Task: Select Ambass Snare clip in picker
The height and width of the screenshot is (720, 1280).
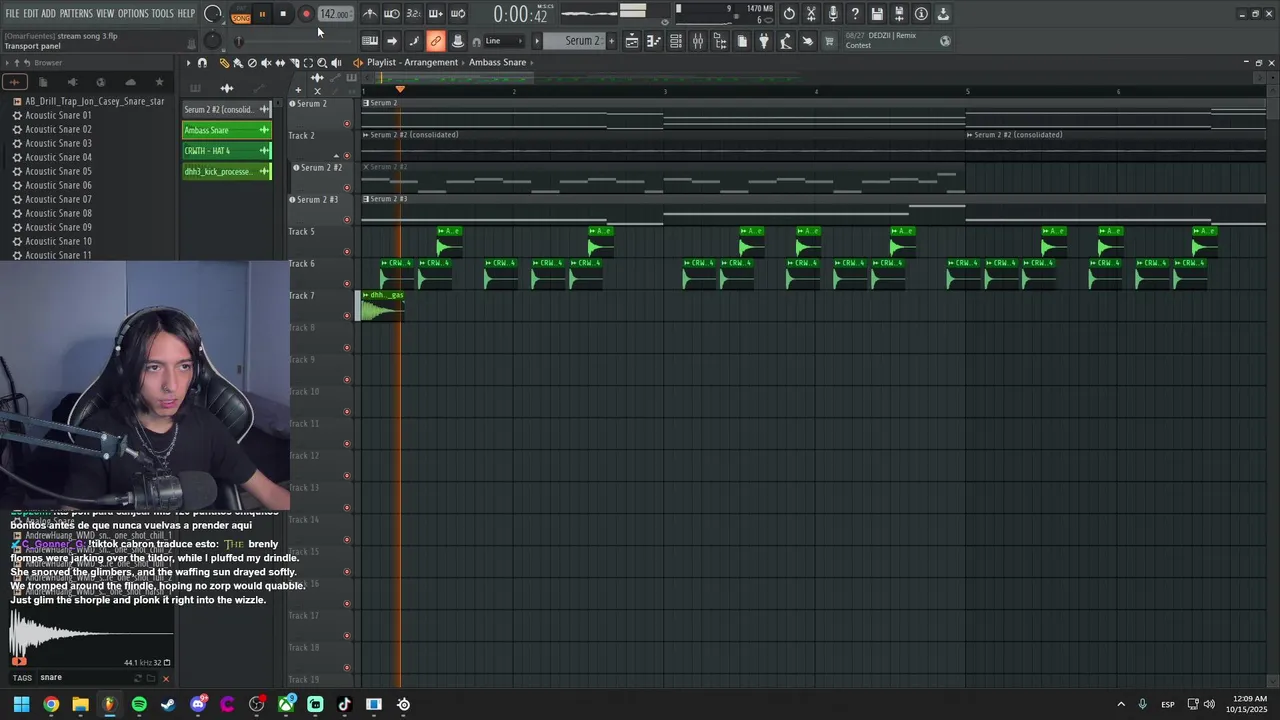Action: tap(227, 130)
